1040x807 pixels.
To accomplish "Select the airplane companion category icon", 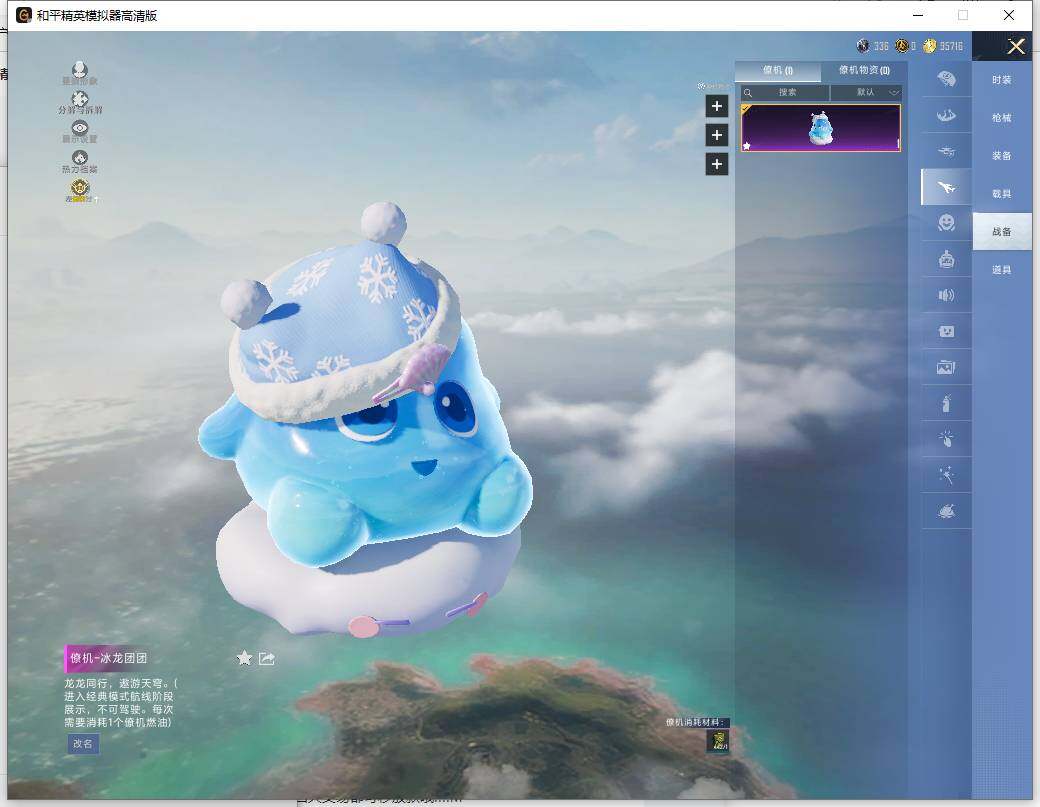I will pyautogui.click(x=946, y=187).
